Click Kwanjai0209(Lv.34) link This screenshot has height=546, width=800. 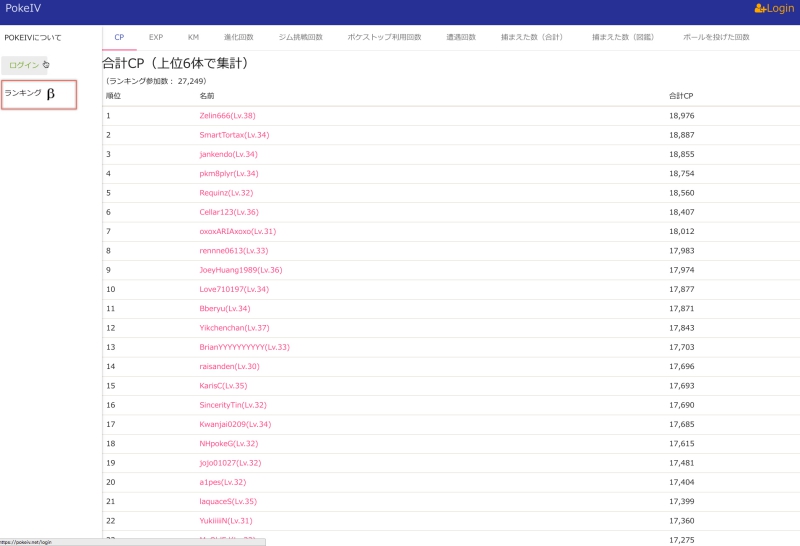(235, 425)
